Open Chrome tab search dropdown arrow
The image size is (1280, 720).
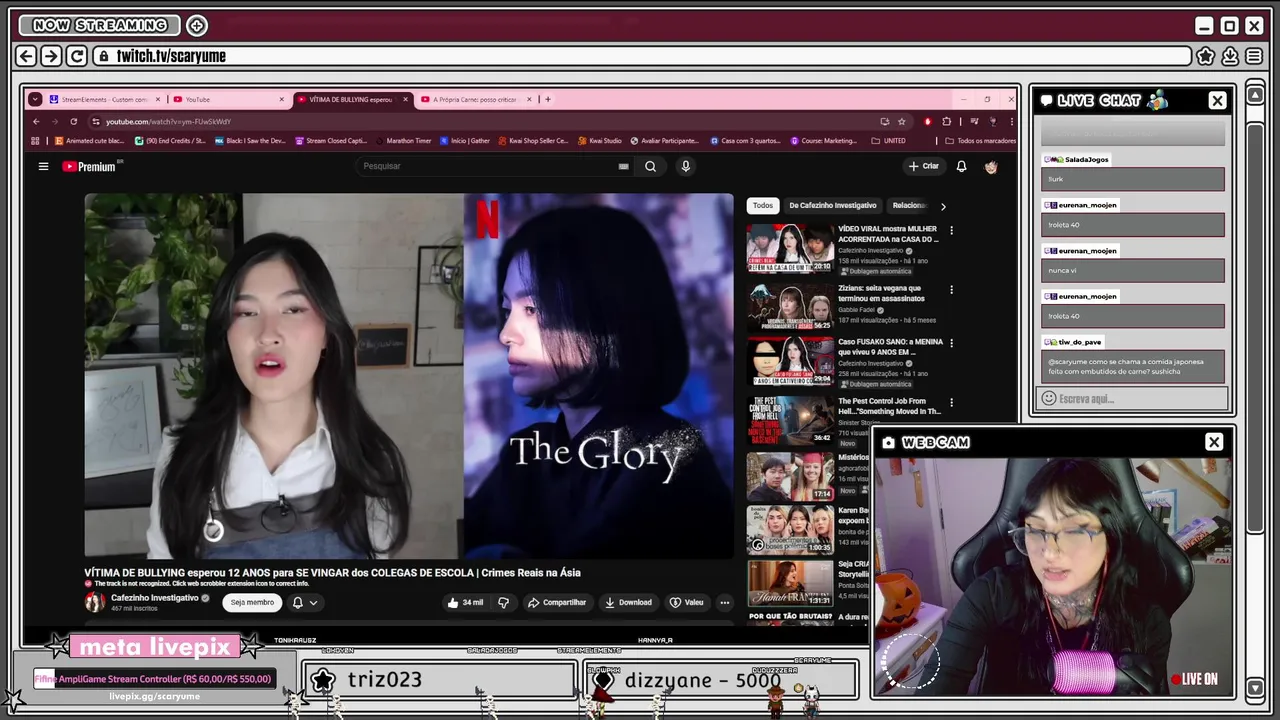35,99
